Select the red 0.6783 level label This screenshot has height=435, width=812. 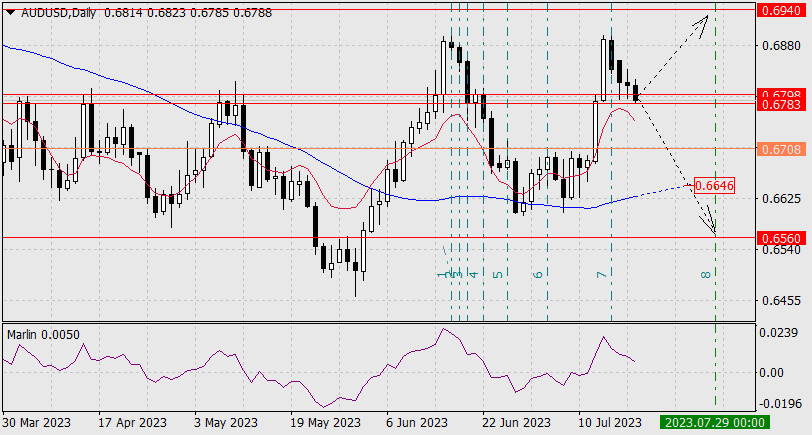click(782, 105)
